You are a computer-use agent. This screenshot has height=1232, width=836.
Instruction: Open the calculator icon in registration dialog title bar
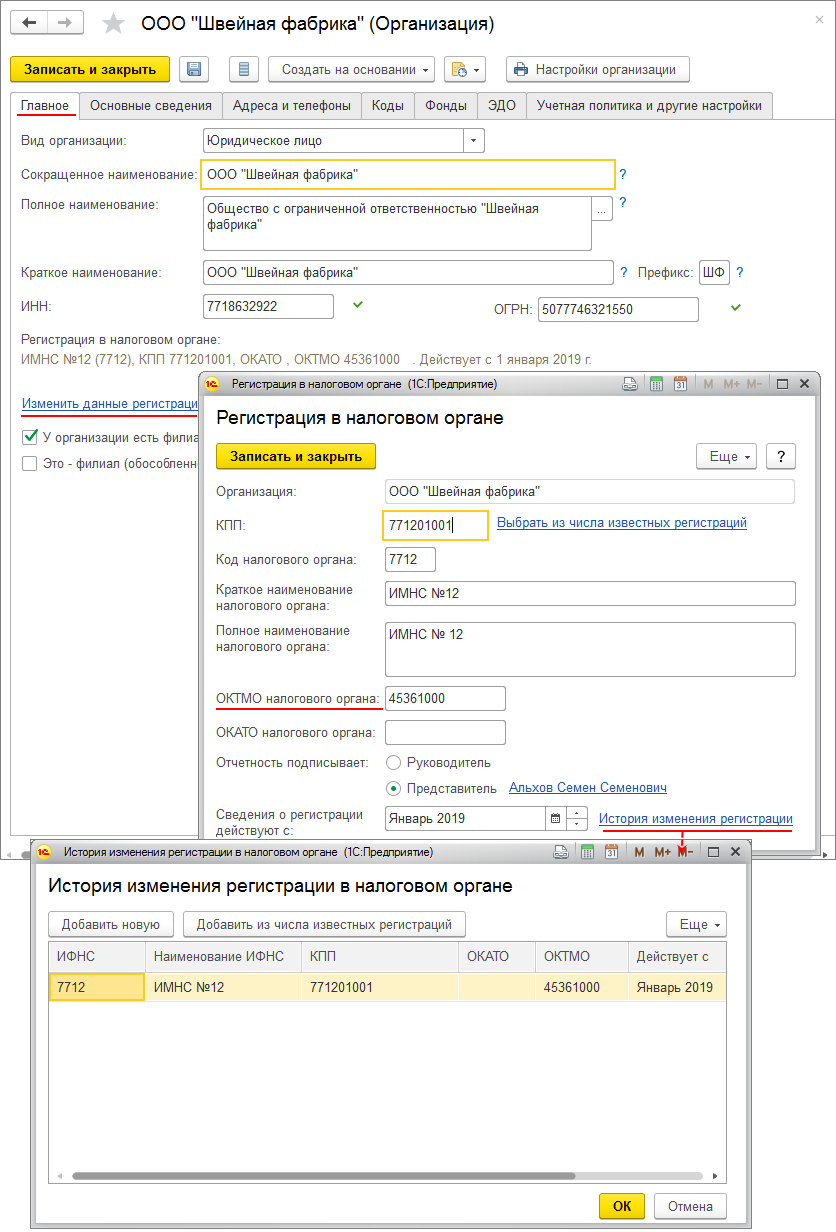tap(656, 384)
